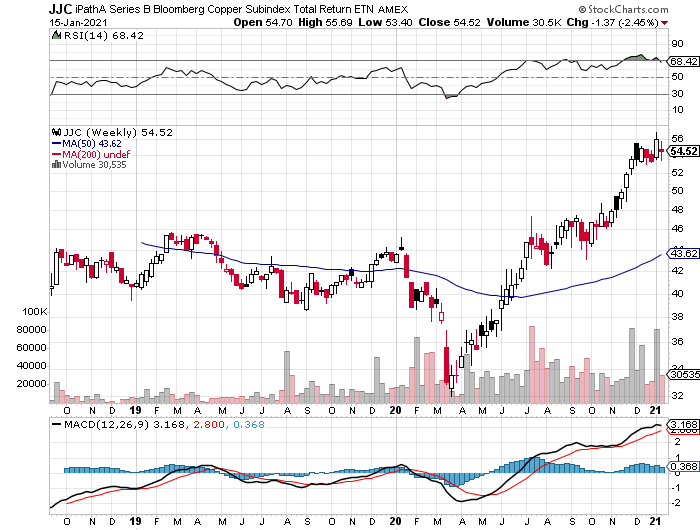700x530 pixels.
Task: Click the green RSI indicator icon
Action: click(56, 35)
